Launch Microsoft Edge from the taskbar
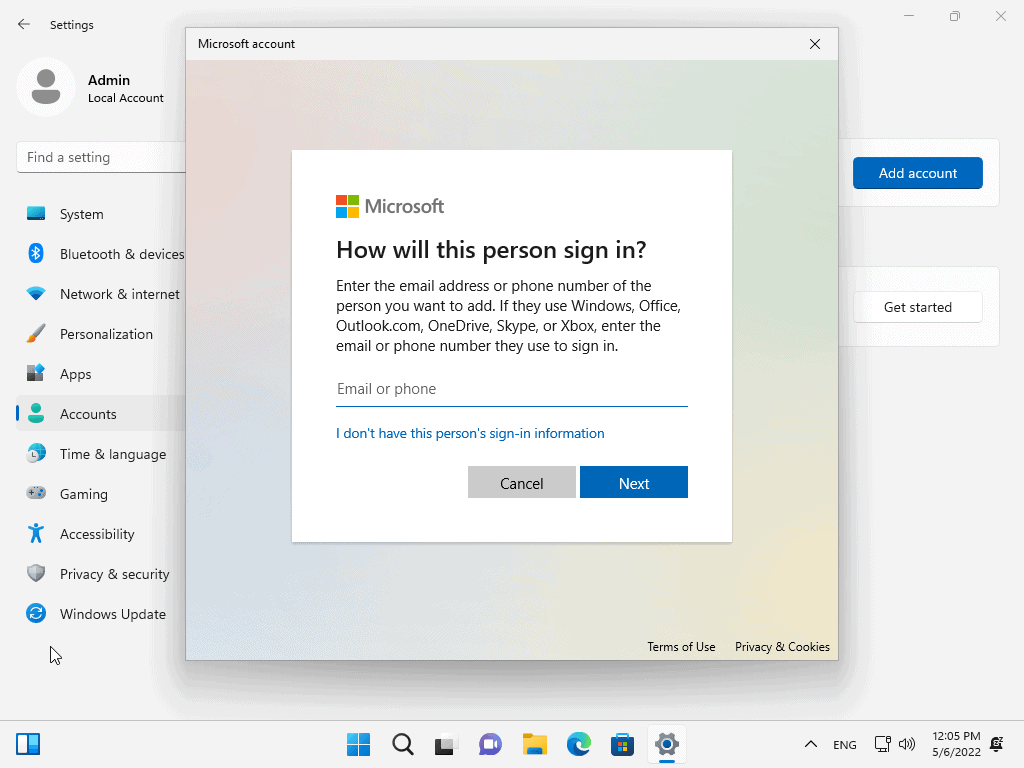Image resolution: width=1024 pixels, height=768 pixels. pyautogui.click(x=578, y=744)
